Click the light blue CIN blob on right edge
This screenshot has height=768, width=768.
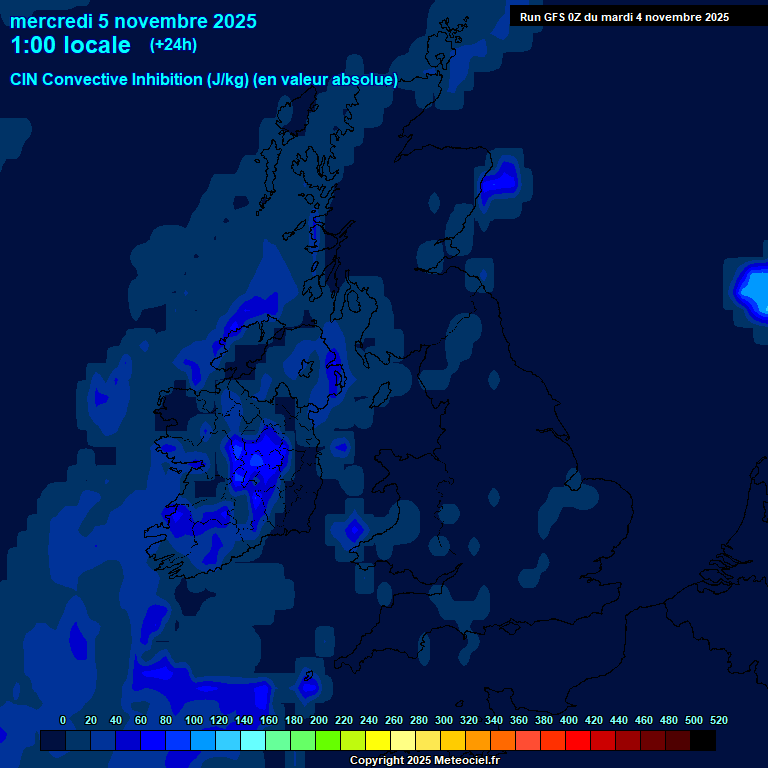click(752, 287)
